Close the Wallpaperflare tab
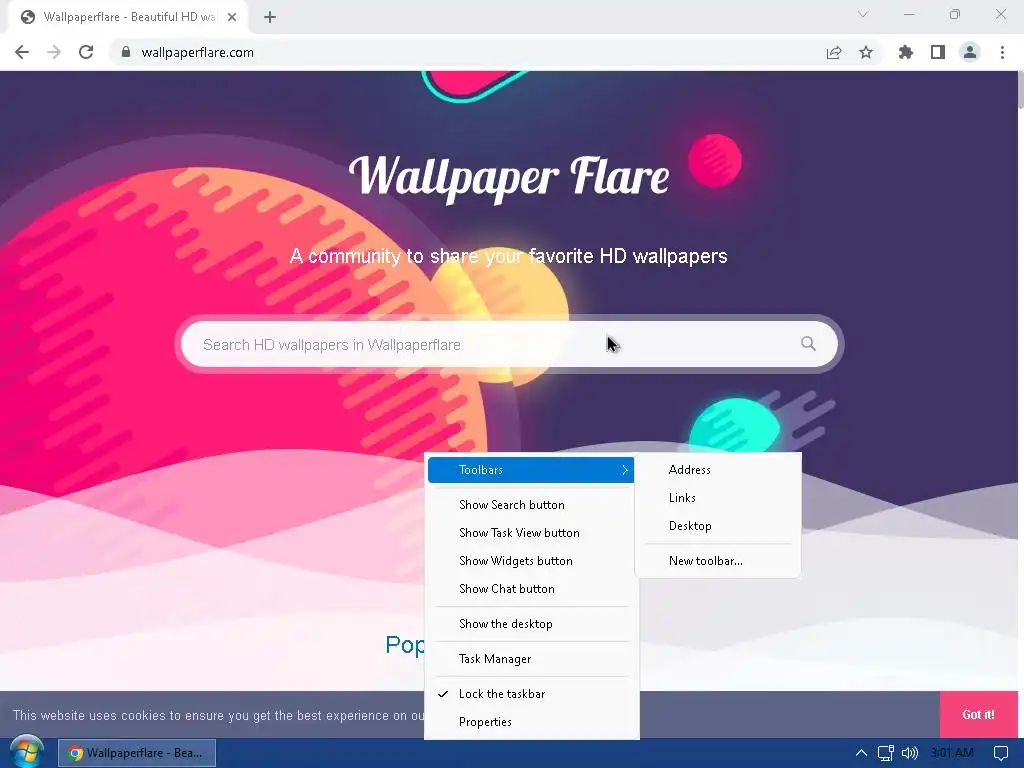 [232, 17]
